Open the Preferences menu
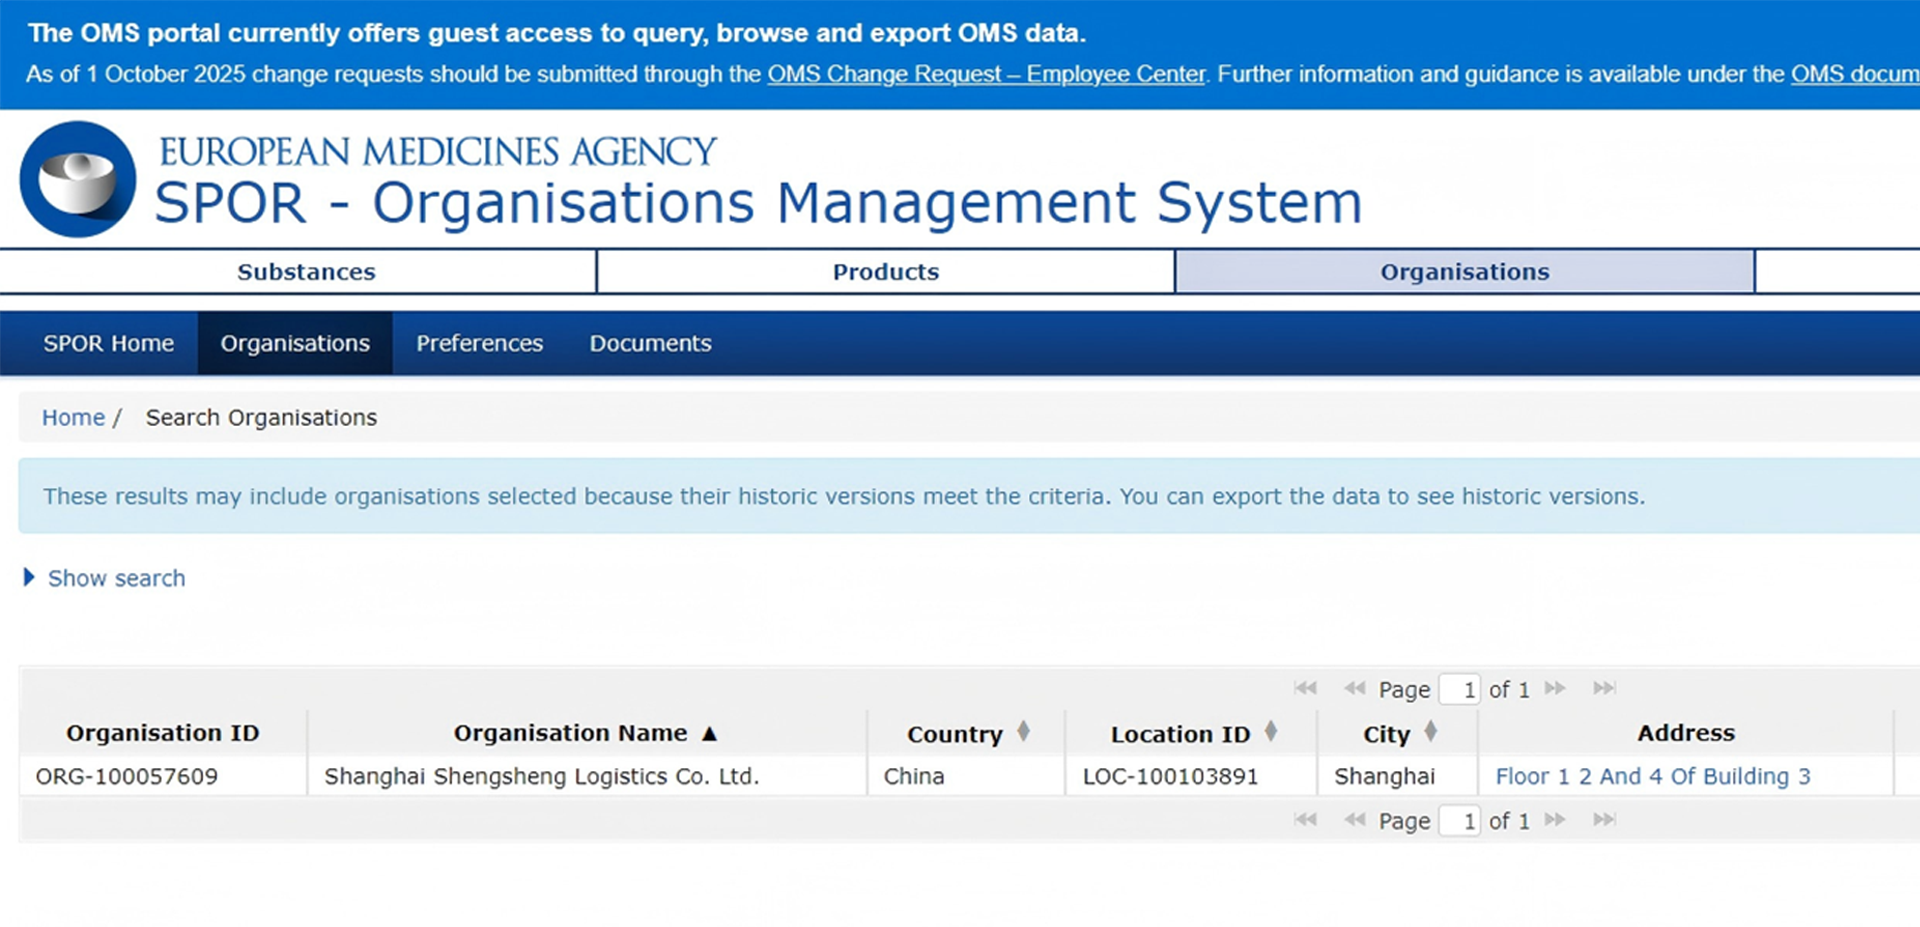Viewport: 1920px width, 927px height. [x=480, y=343]
